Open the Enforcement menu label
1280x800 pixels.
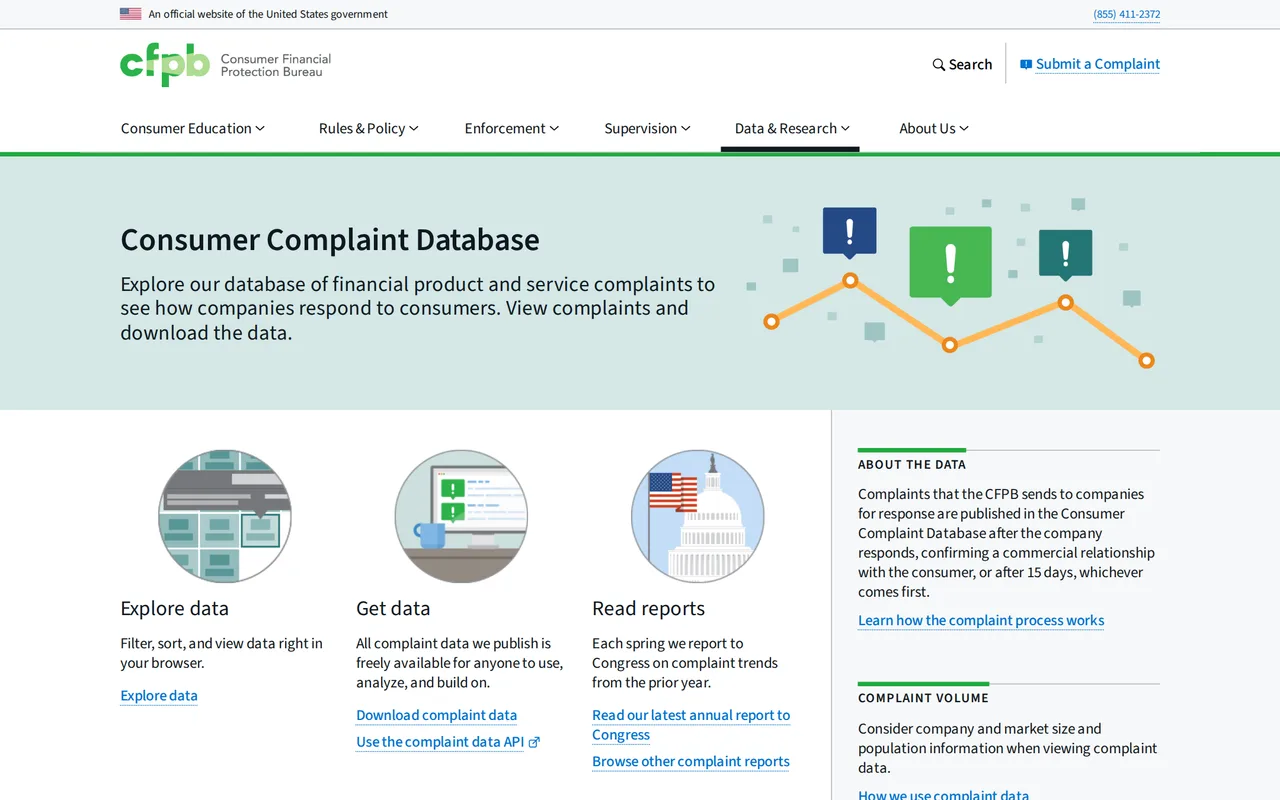tap(505, 128)
